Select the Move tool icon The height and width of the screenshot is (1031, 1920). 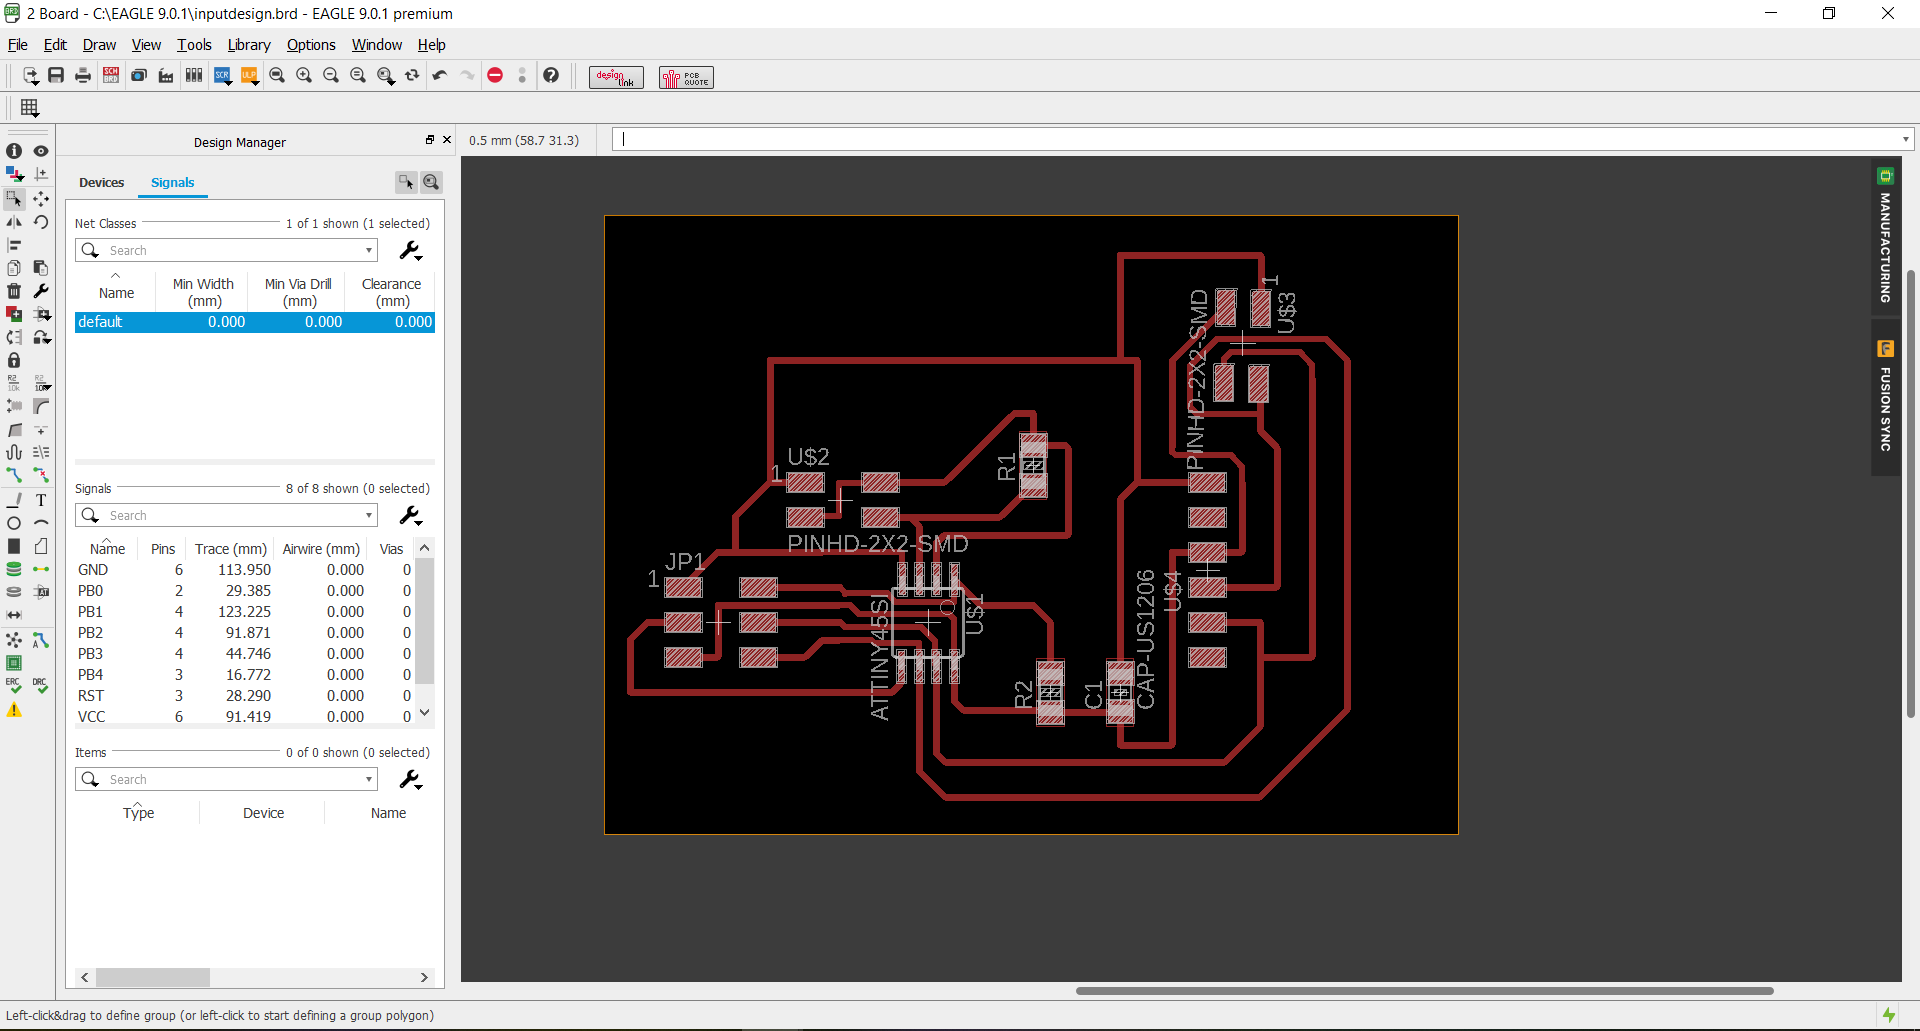click(41, 198)
